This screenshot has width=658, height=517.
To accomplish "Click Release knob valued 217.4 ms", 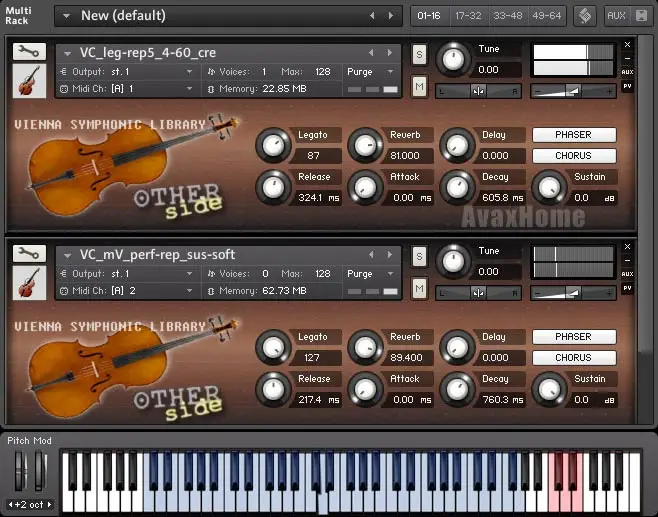I will 274,389.
